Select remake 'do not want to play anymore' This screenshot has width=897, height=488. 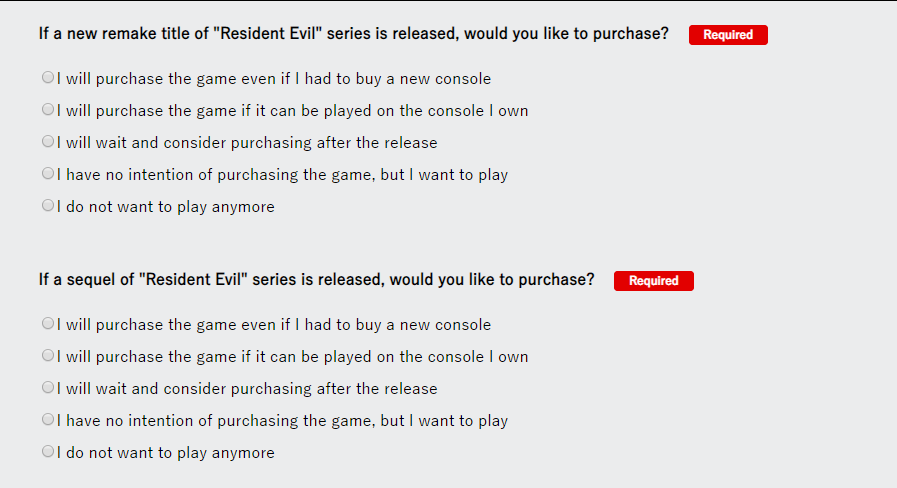pyautogui.click(x=48, y=205)
